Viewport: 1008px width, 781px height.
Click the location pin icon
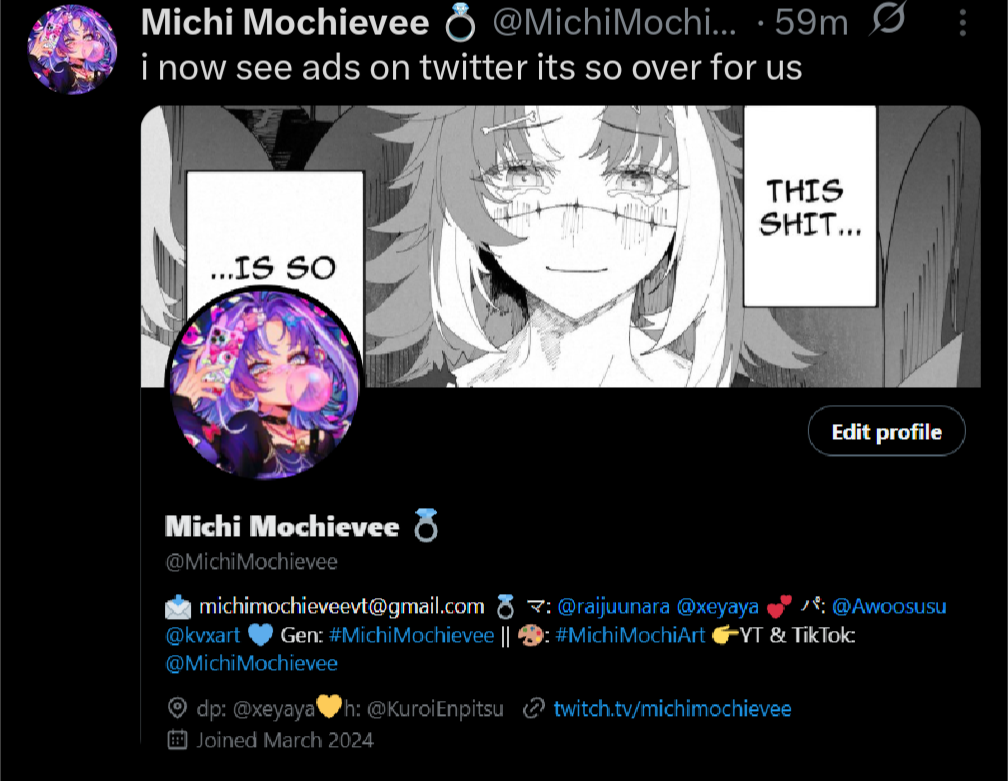[x=177, y=708]
